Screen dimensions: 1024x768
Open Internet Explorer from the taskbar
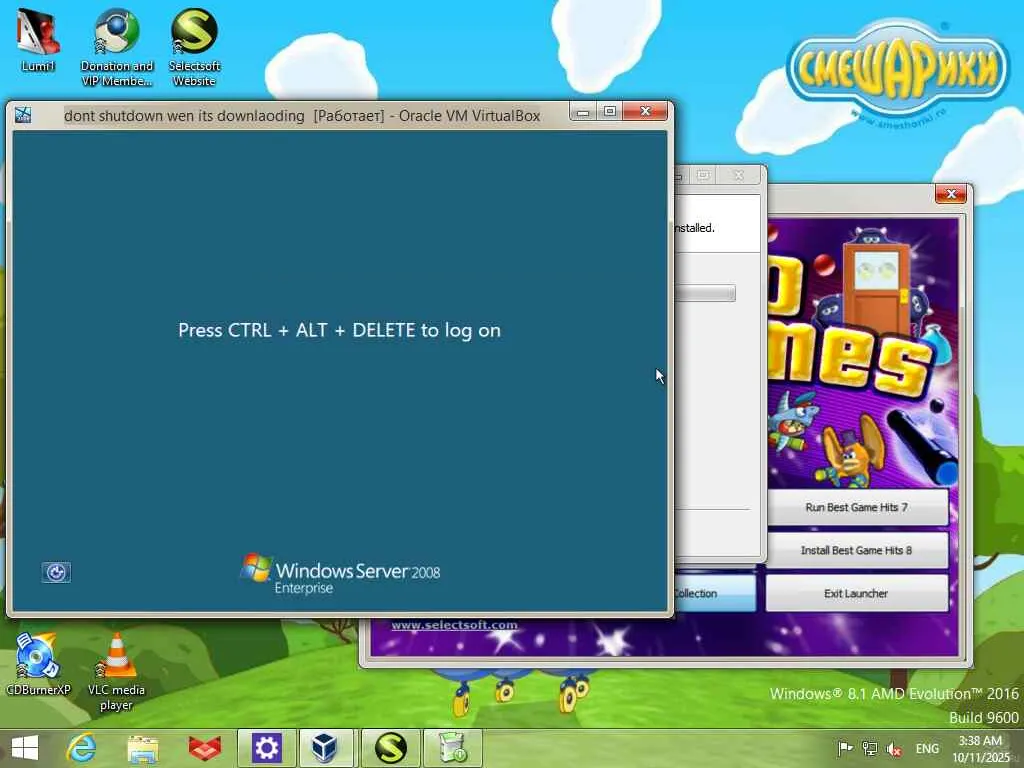82,748
